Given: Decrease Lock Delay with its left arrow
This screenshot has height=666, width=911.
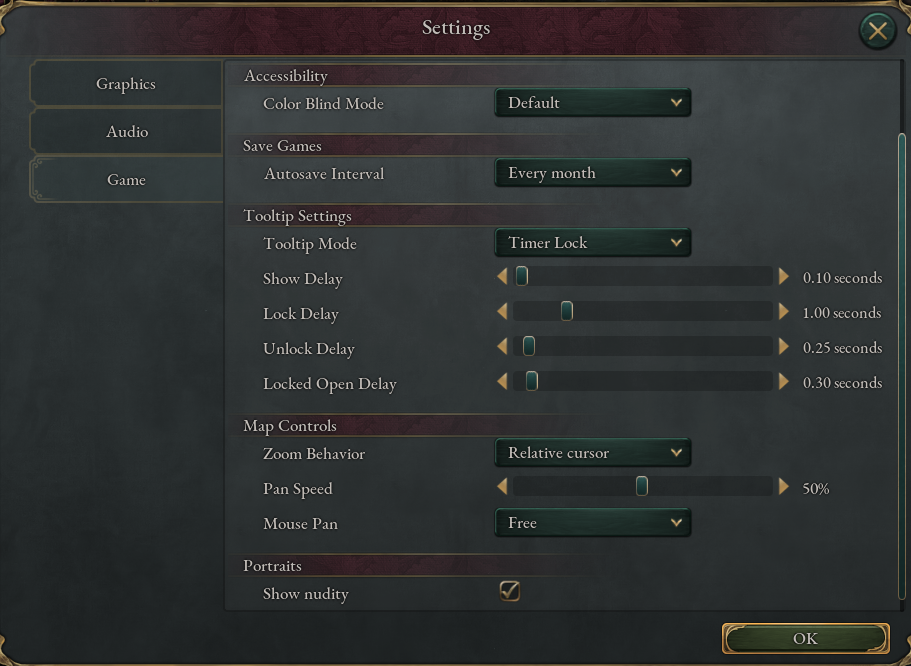Looking at the screenshot, I should click(x=502, y=311).
